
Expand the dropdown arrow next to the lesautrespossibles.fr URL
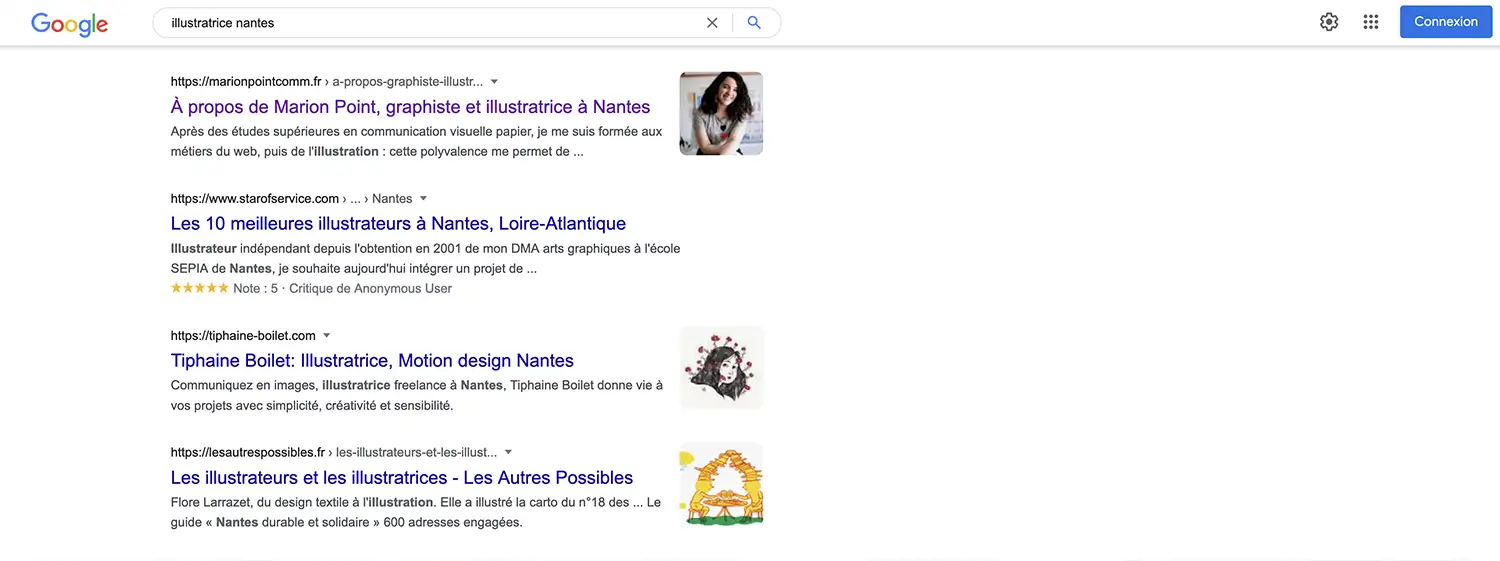pos(508,453)
